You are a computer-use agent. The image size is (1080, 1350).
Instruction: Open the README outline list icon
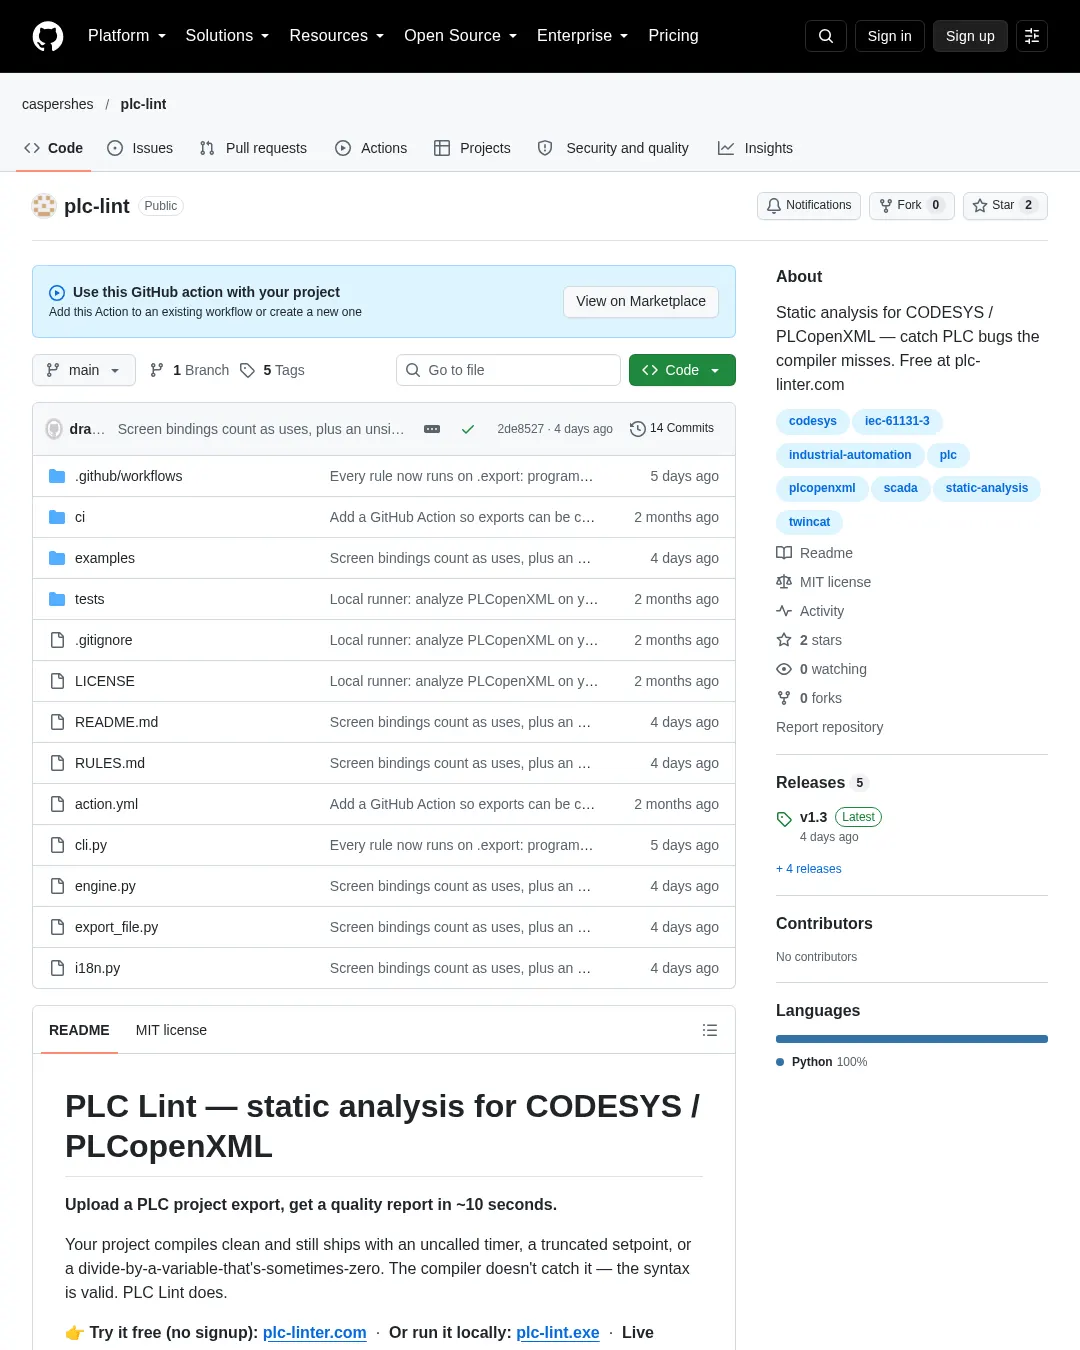pos(710,1030)
